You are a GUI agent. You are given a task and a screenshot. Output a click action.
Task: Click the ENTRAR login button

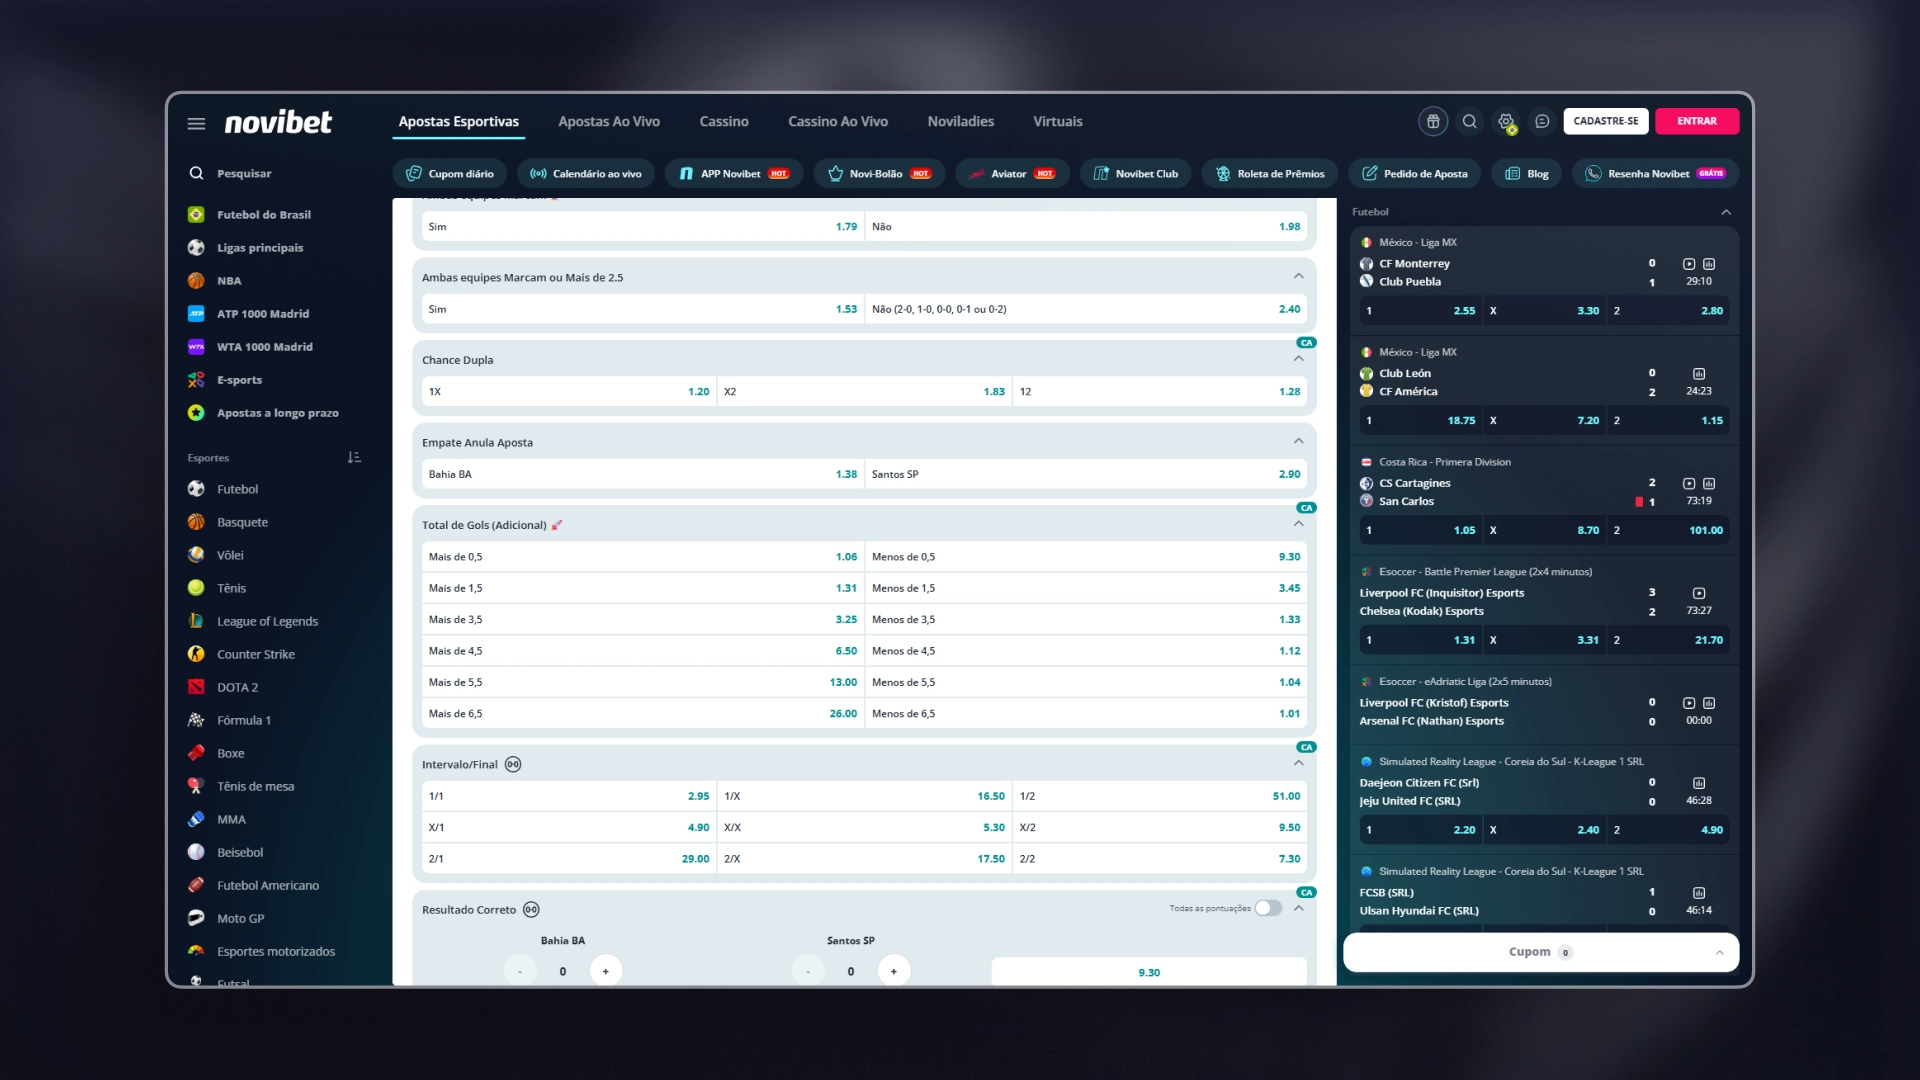point(1697,121)
